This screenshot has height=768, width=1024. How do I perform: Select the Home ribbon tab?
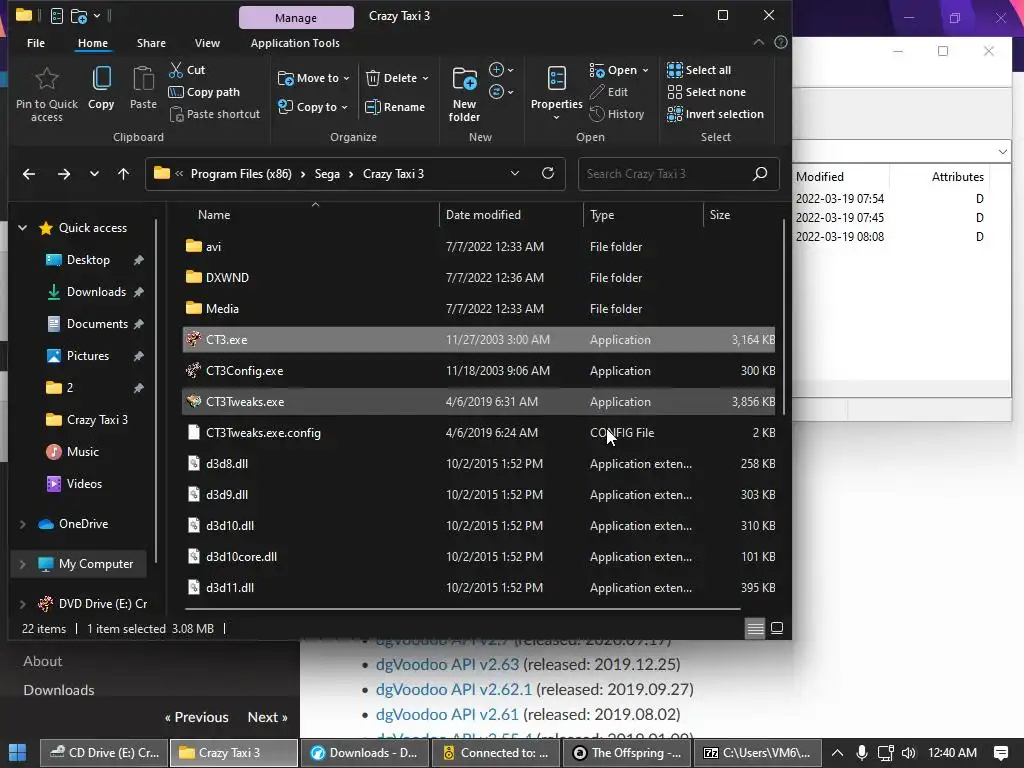[x=93, y=43]
